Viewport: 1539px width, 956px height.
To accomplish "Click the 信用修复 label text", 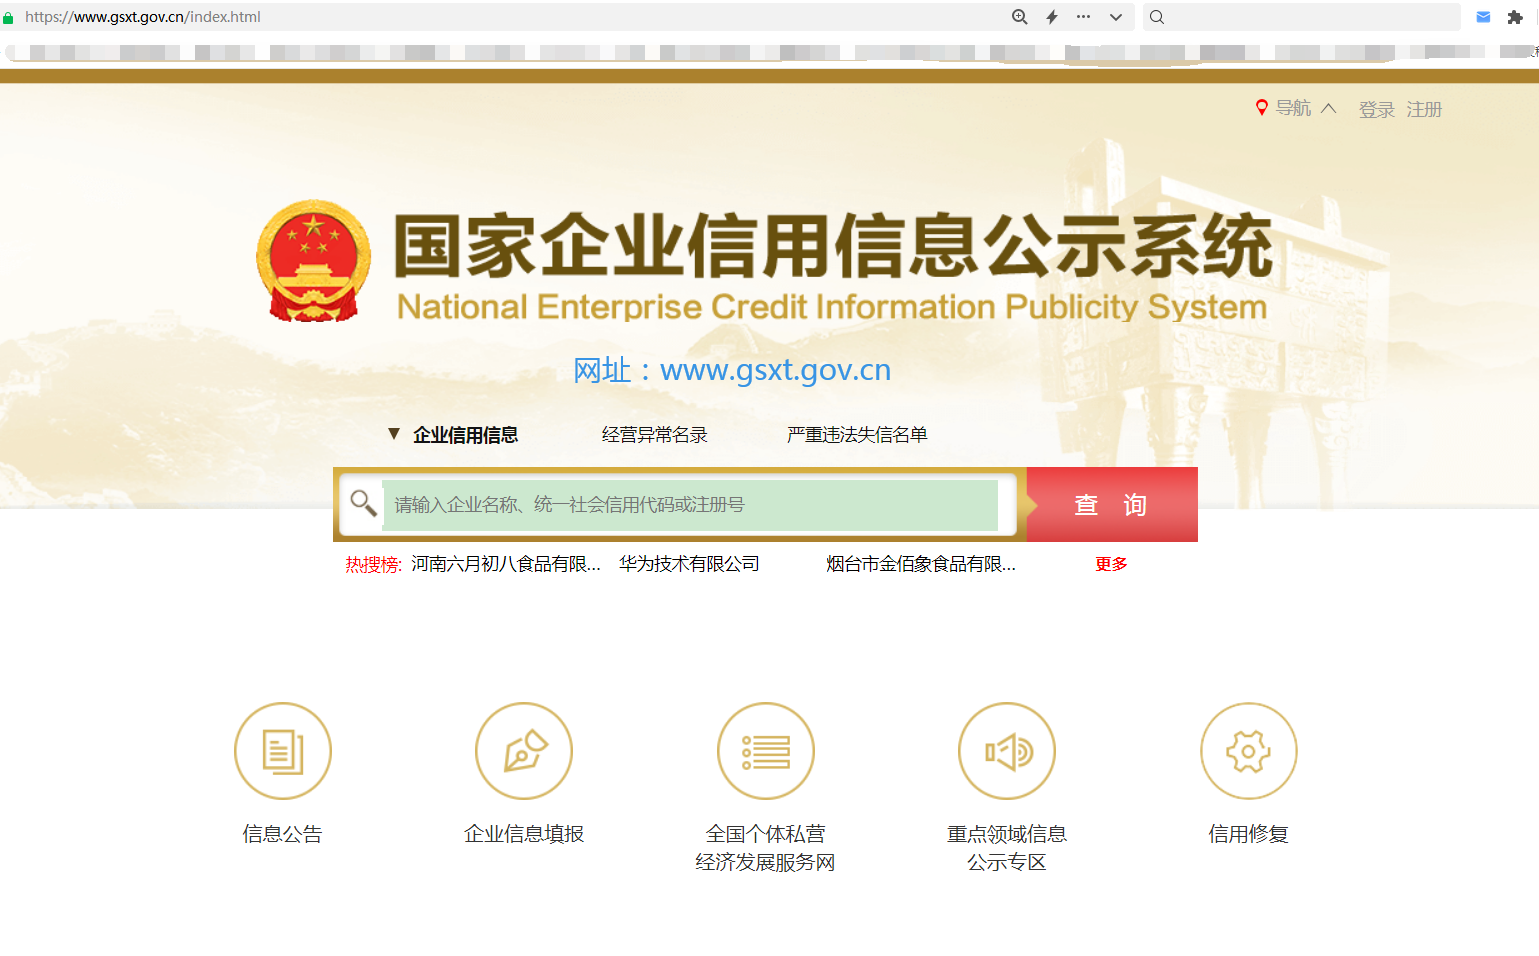I will (1249, 834).
